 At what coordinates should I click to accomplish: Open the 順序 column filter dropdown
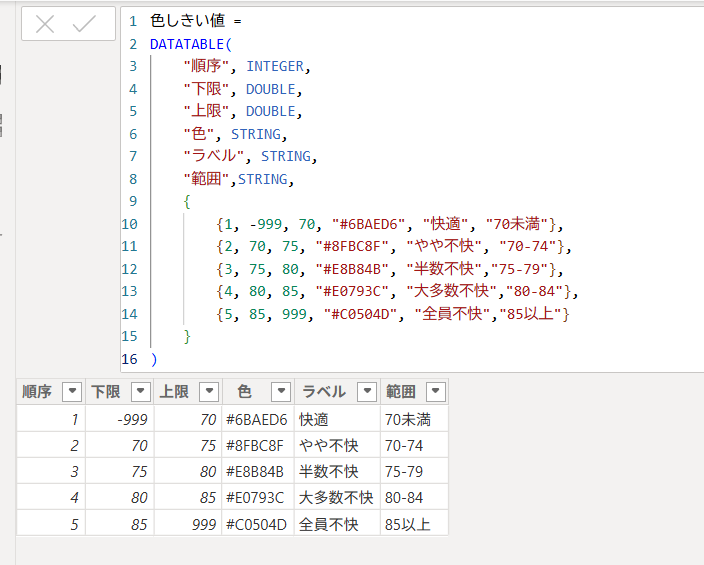(x=72, y=391)
